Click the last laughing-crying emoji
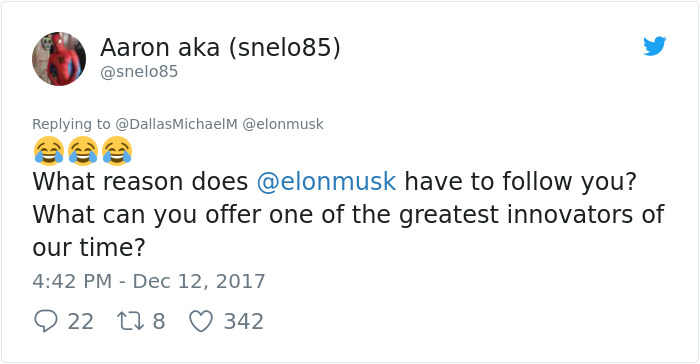 [x=117, y=151]
